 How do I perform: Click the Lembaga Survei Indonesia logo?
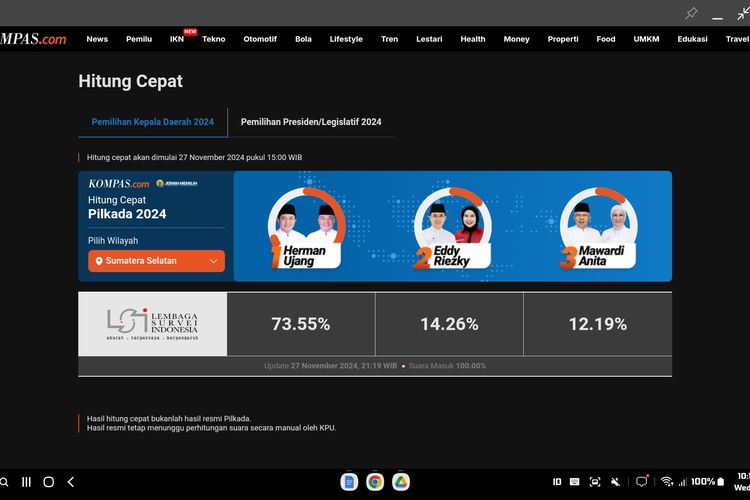(152, 323)
